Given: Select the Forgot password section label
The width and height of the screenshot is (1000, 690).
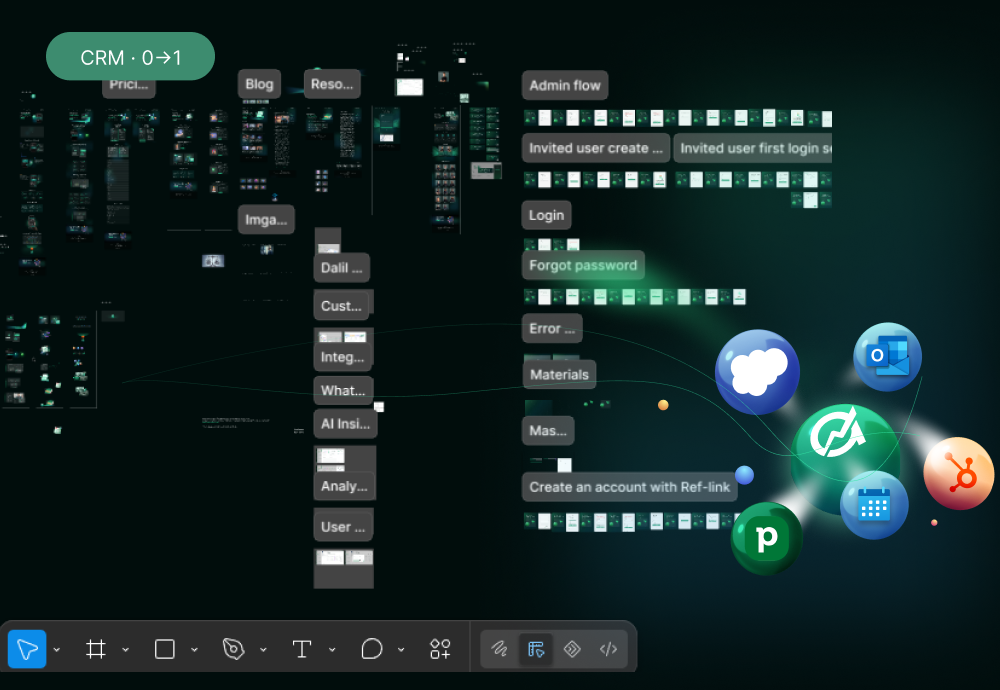Looking at the screenshot, I should click(x=583, y=265).
